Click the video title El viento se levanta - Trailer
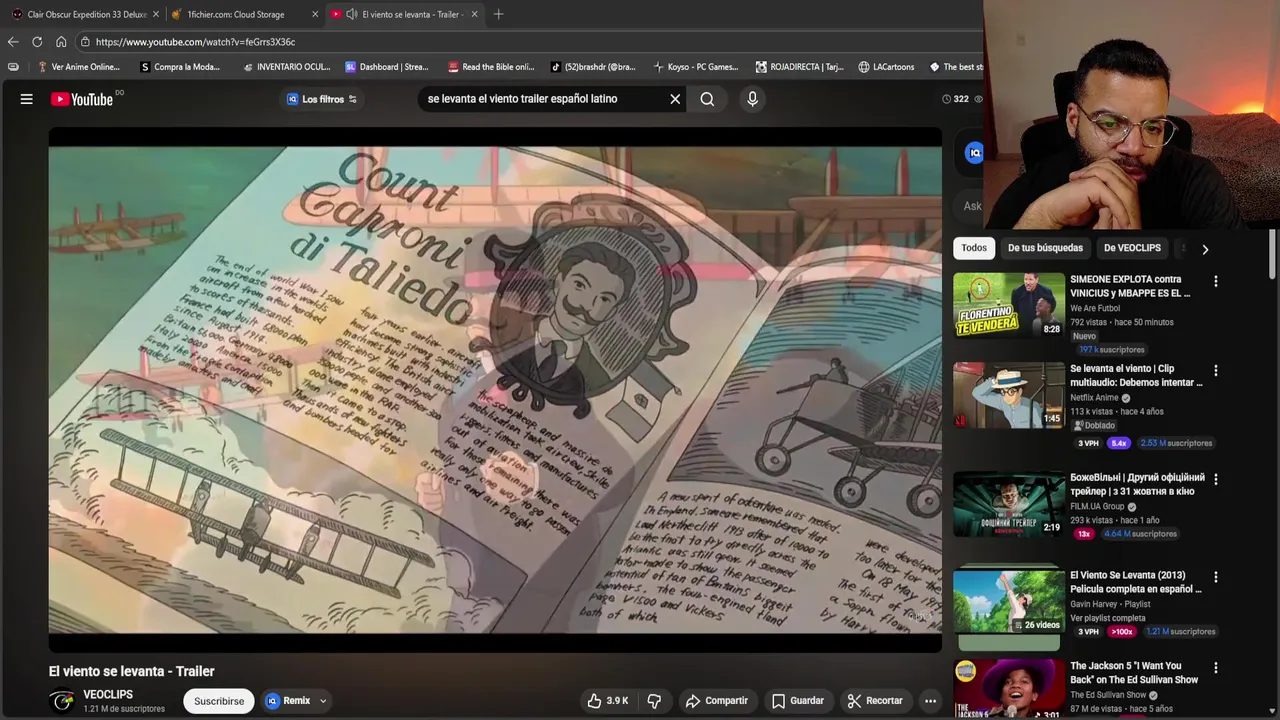 point(132,671)
